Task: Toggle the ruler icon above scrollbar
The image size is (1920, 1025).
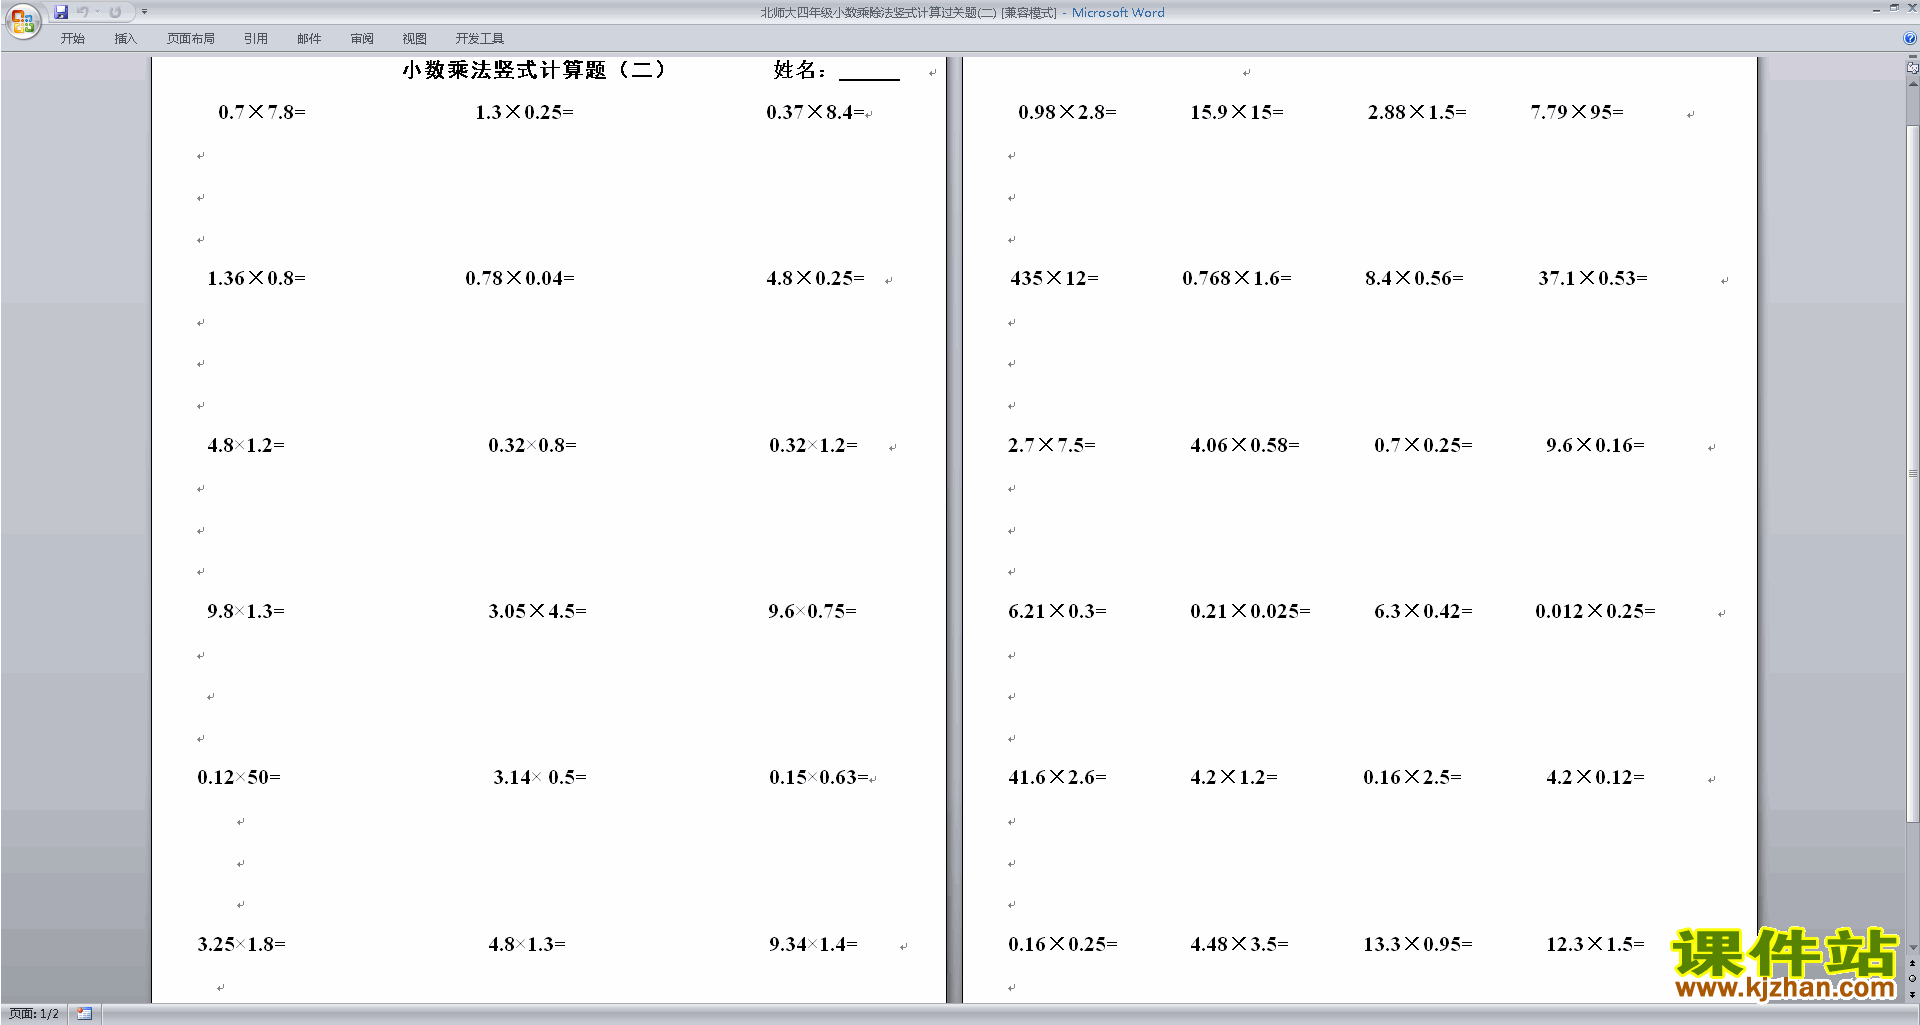Action: pos(1912,68)
